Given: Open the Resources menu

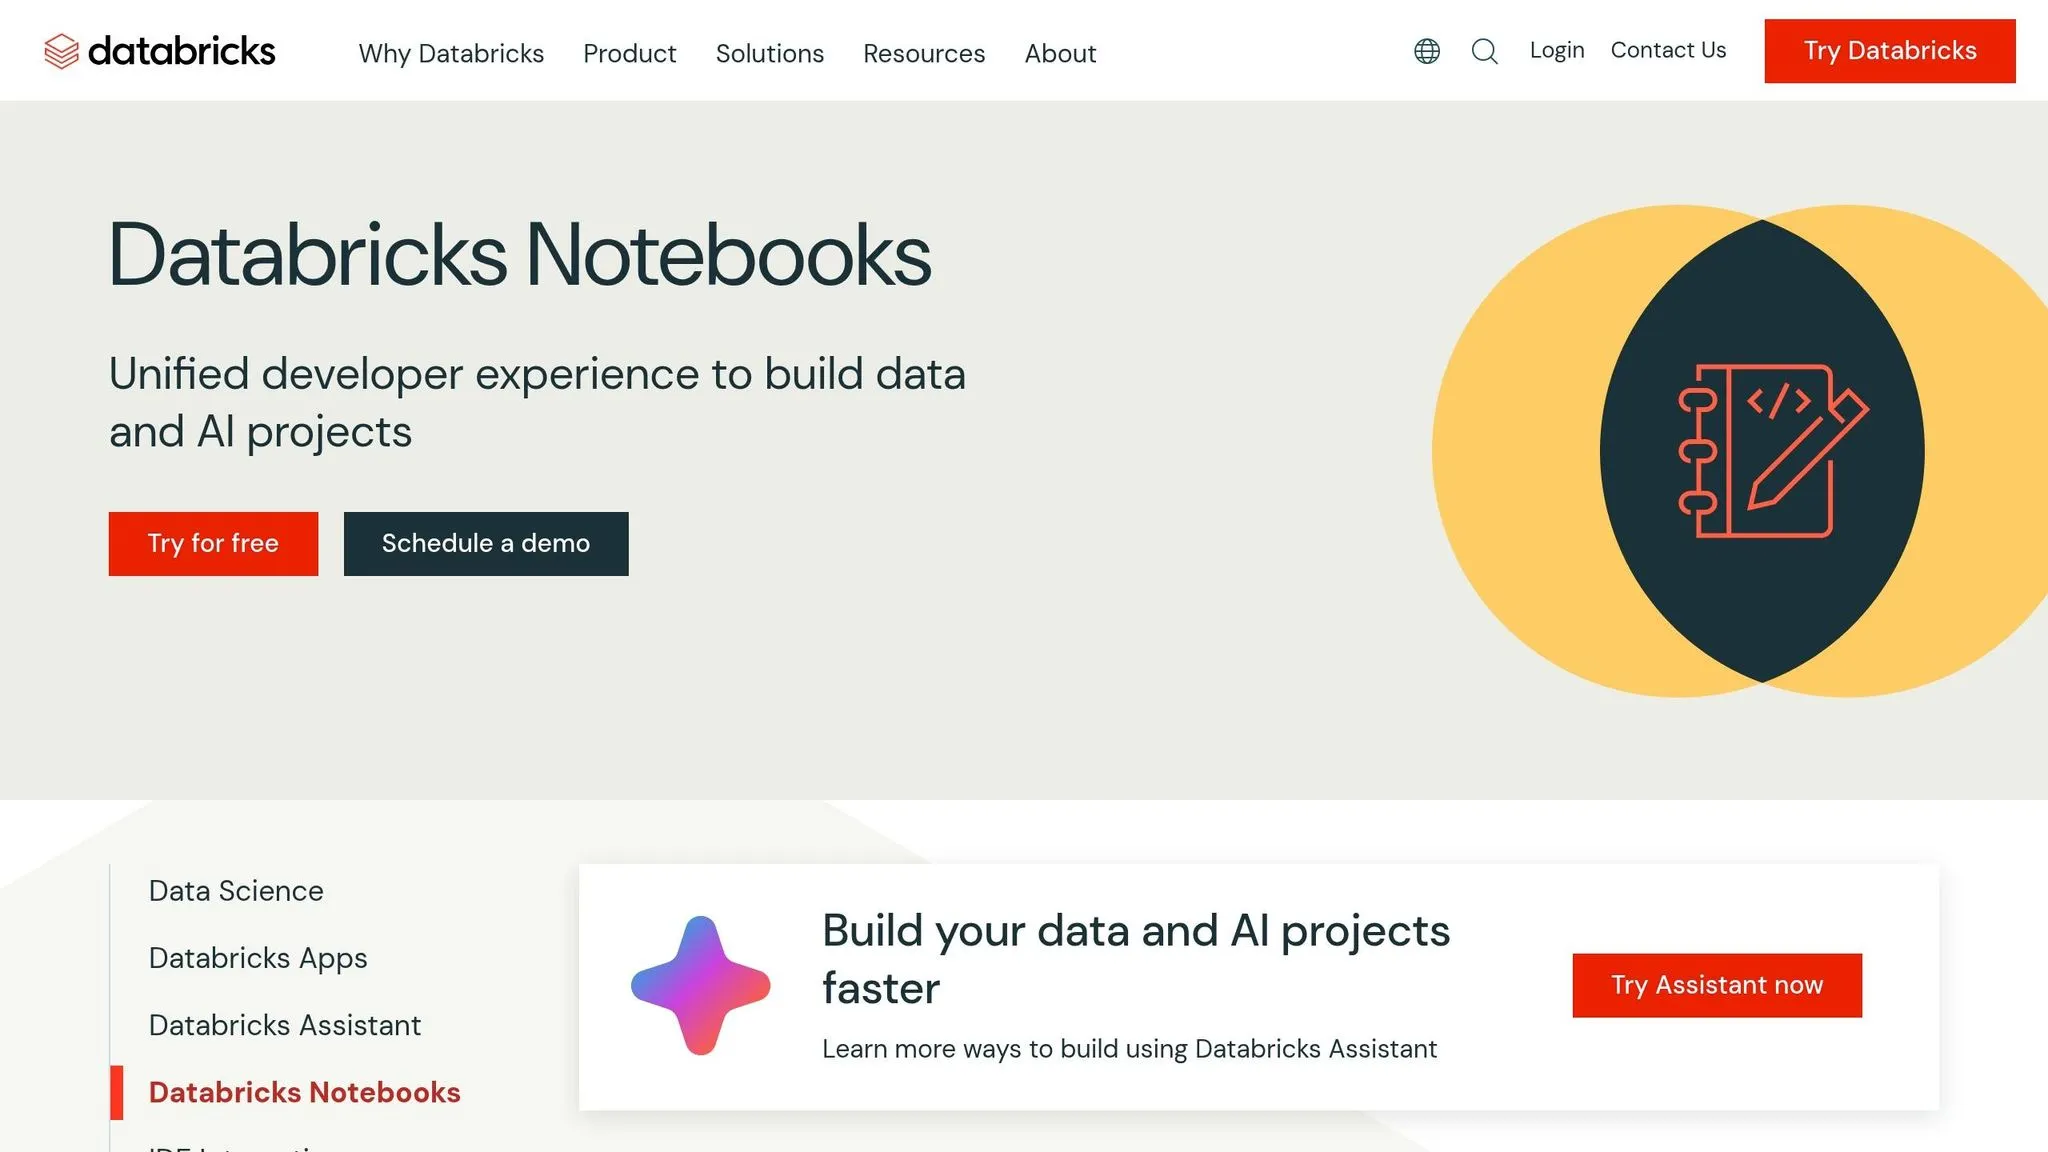Looking at the screenshot, I should [924, 53].
